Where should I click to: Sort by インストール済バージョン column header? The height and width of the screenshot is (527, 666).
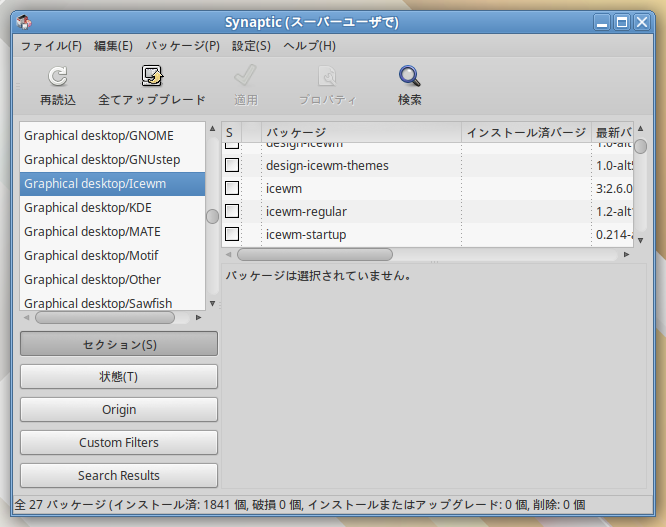tap(527, 132)
